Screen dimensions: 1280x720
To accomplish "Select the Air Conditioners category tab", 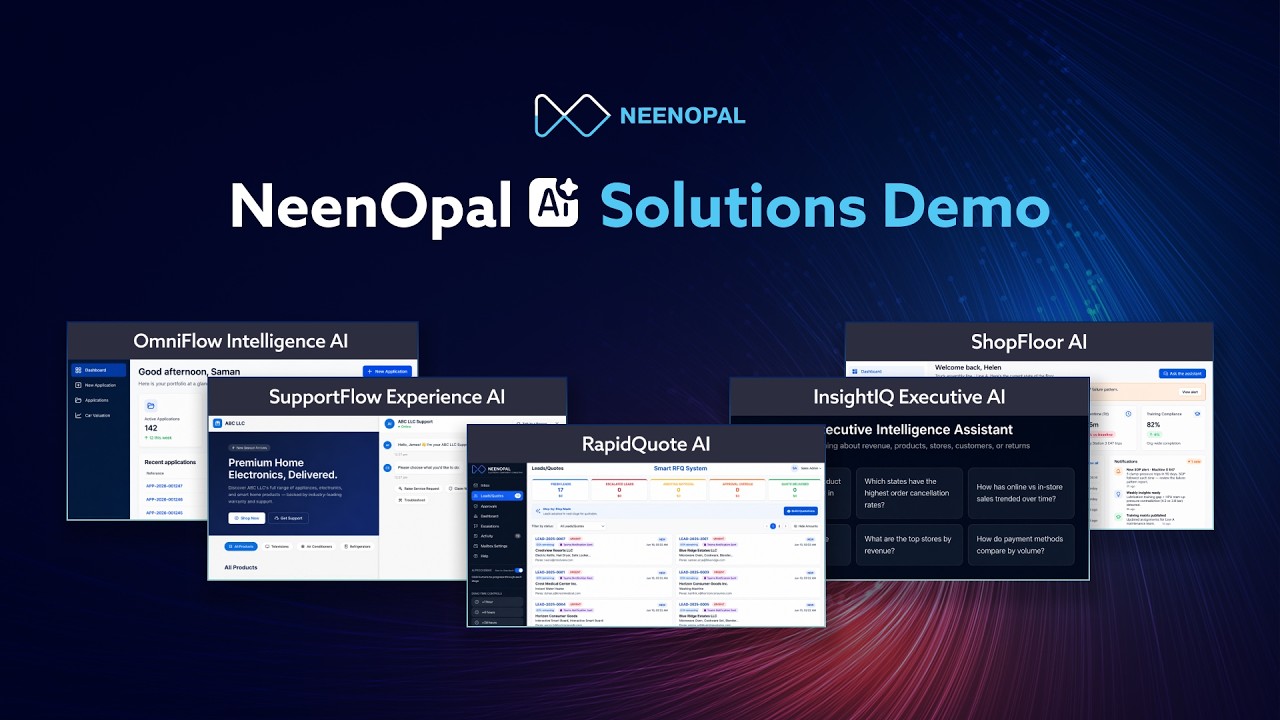I will pyautogui.click(x=318, y=546).
